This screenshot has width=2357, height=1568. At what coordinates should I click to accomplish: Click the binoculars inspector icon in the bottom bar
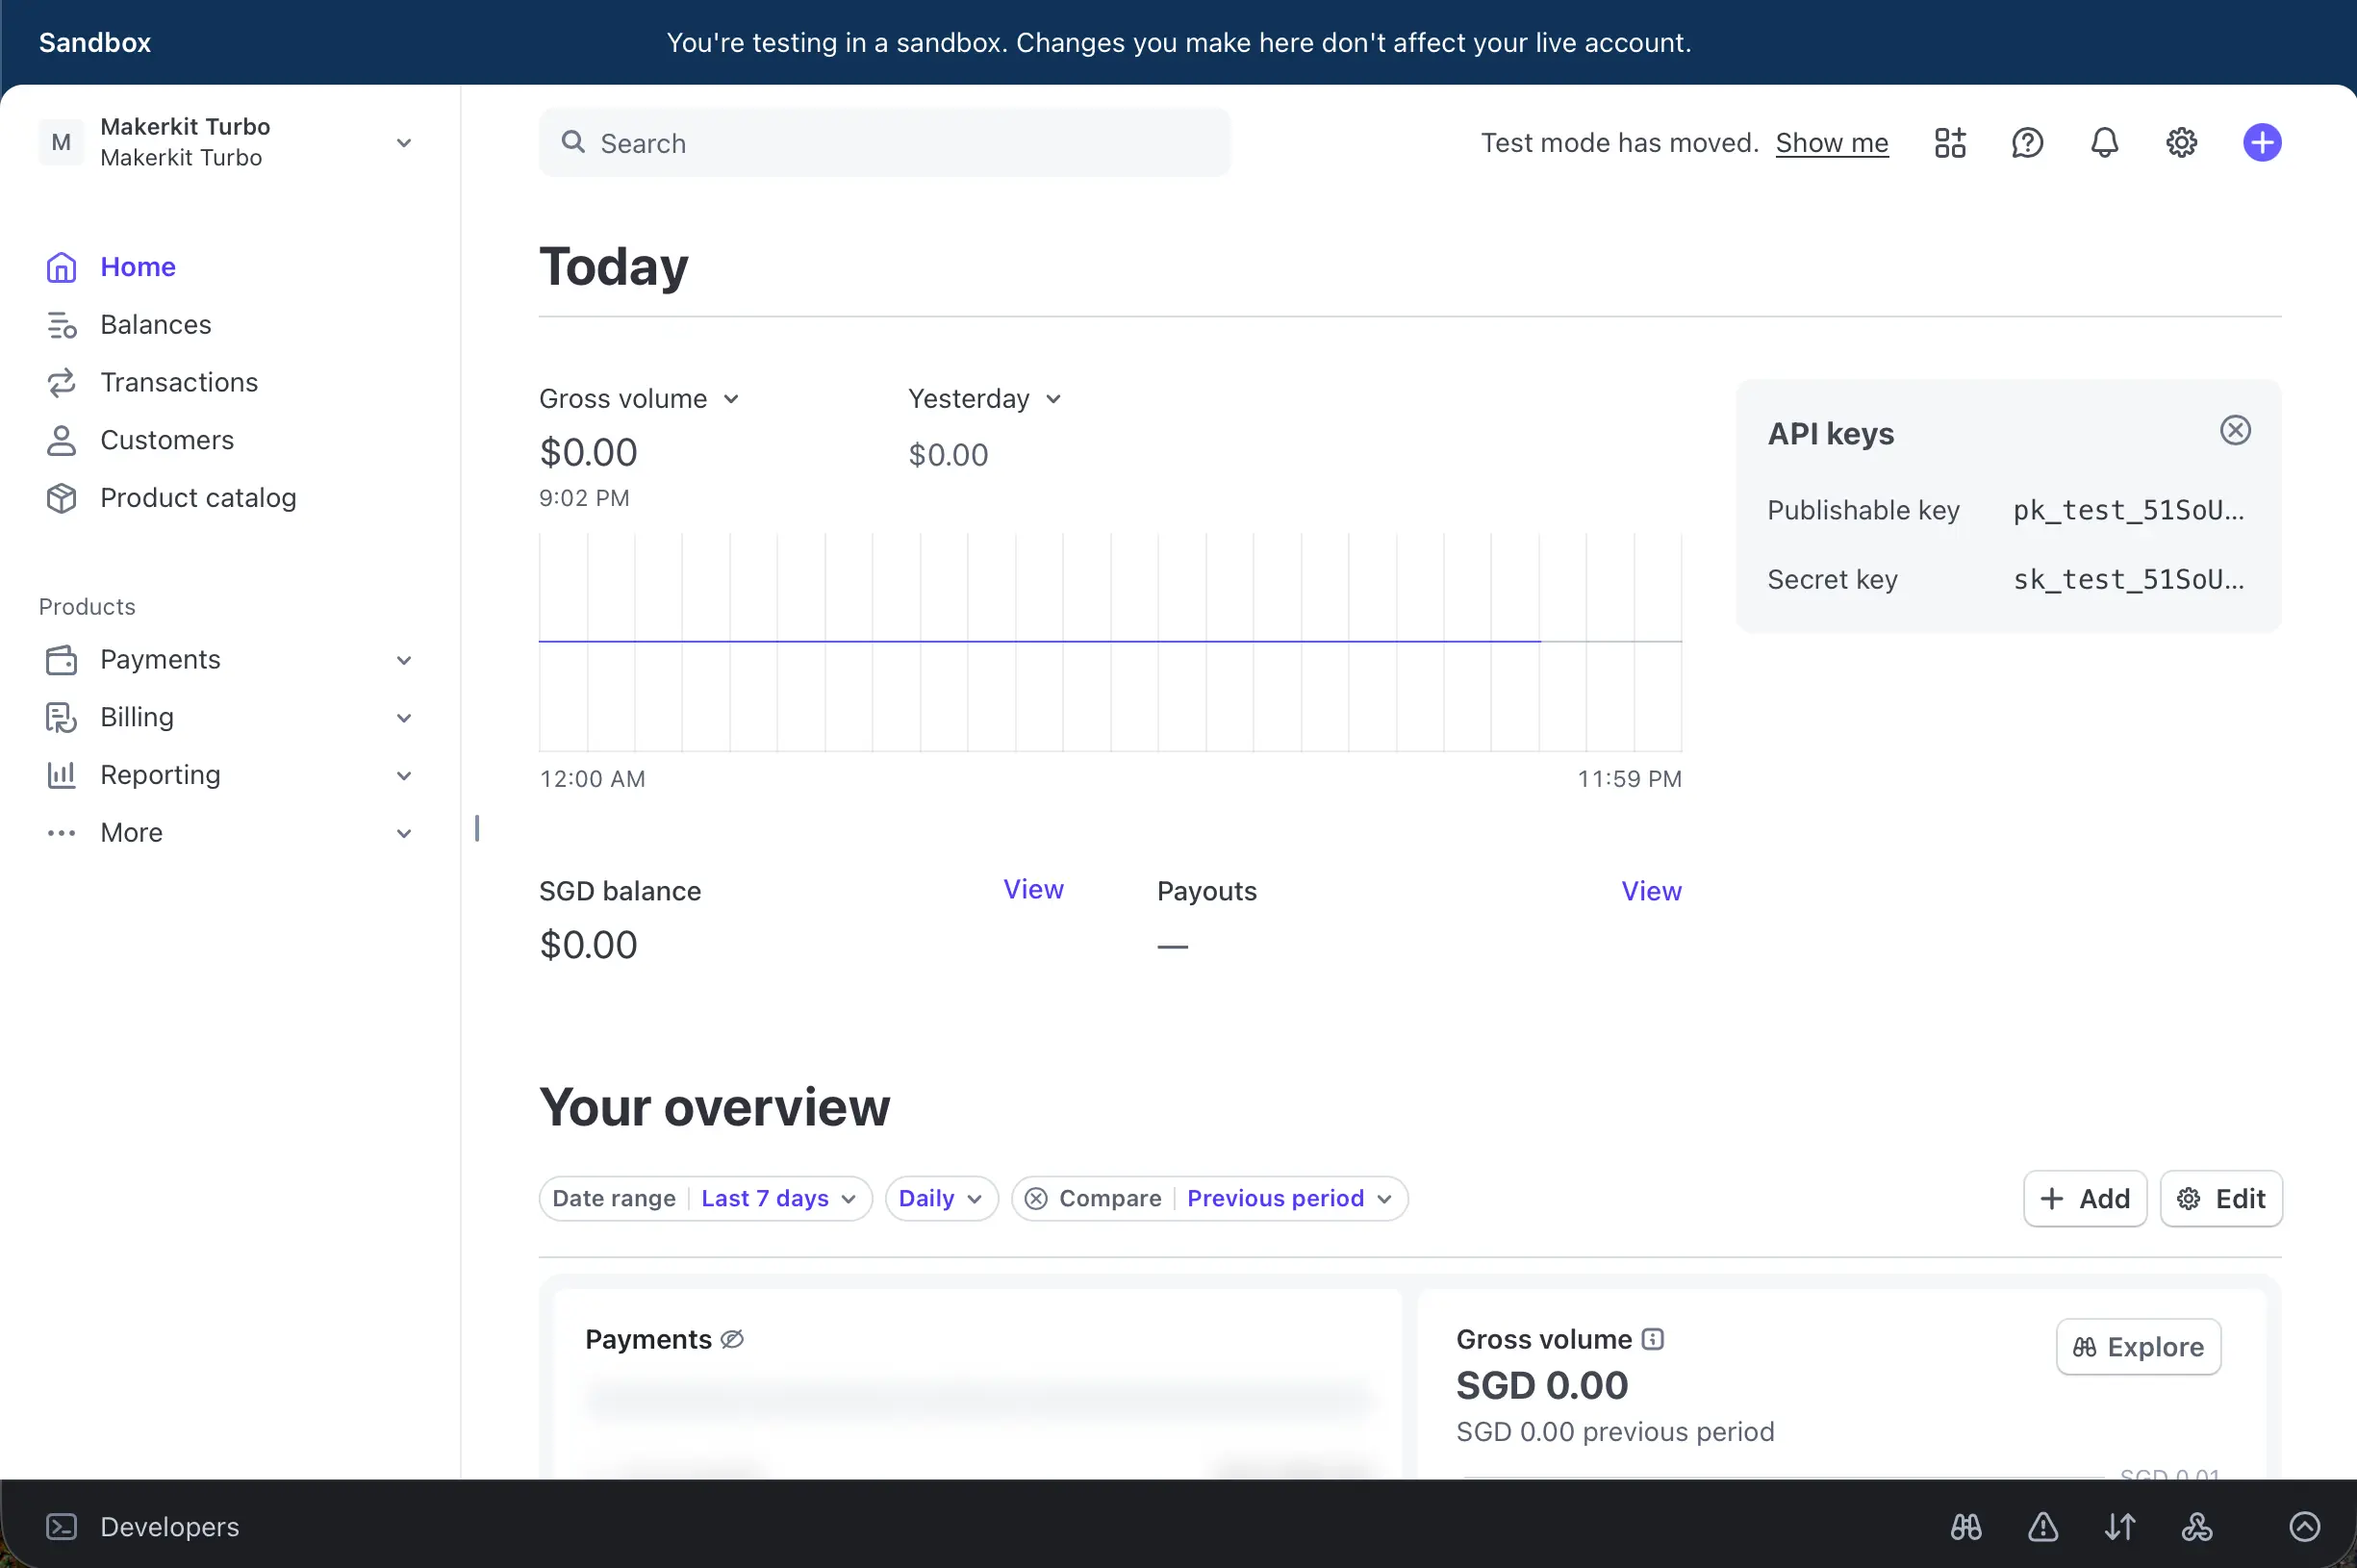[1965, 1526]
